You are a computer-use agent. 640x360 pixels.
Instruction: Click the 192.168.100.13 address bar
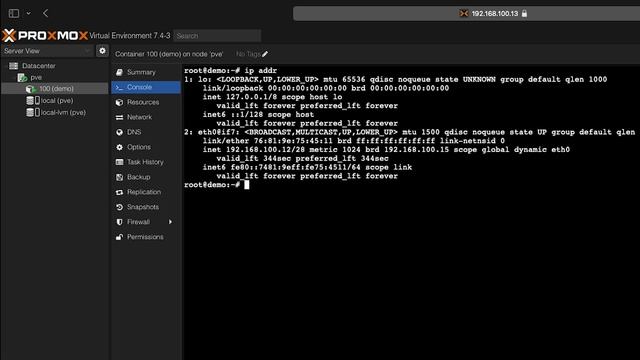tap(466, 13)
